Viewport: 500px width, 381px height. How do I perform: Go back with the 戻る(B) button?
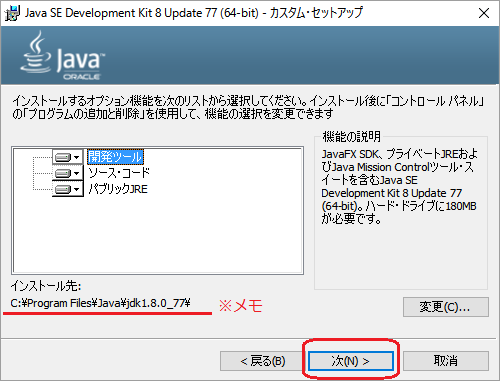tap(262, 361)
